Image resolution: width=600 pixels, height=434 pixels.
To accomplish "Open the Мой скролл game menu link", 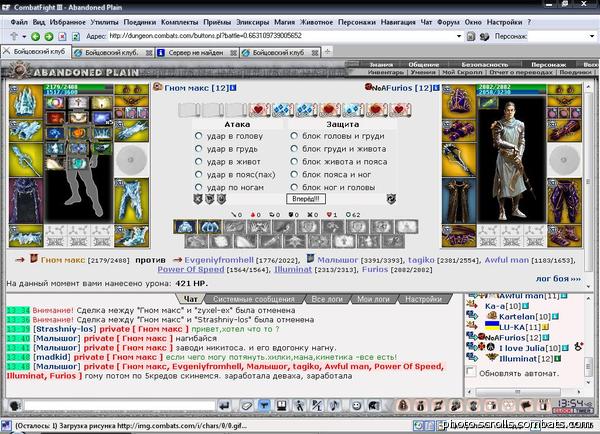I will [x=462, y=72].
